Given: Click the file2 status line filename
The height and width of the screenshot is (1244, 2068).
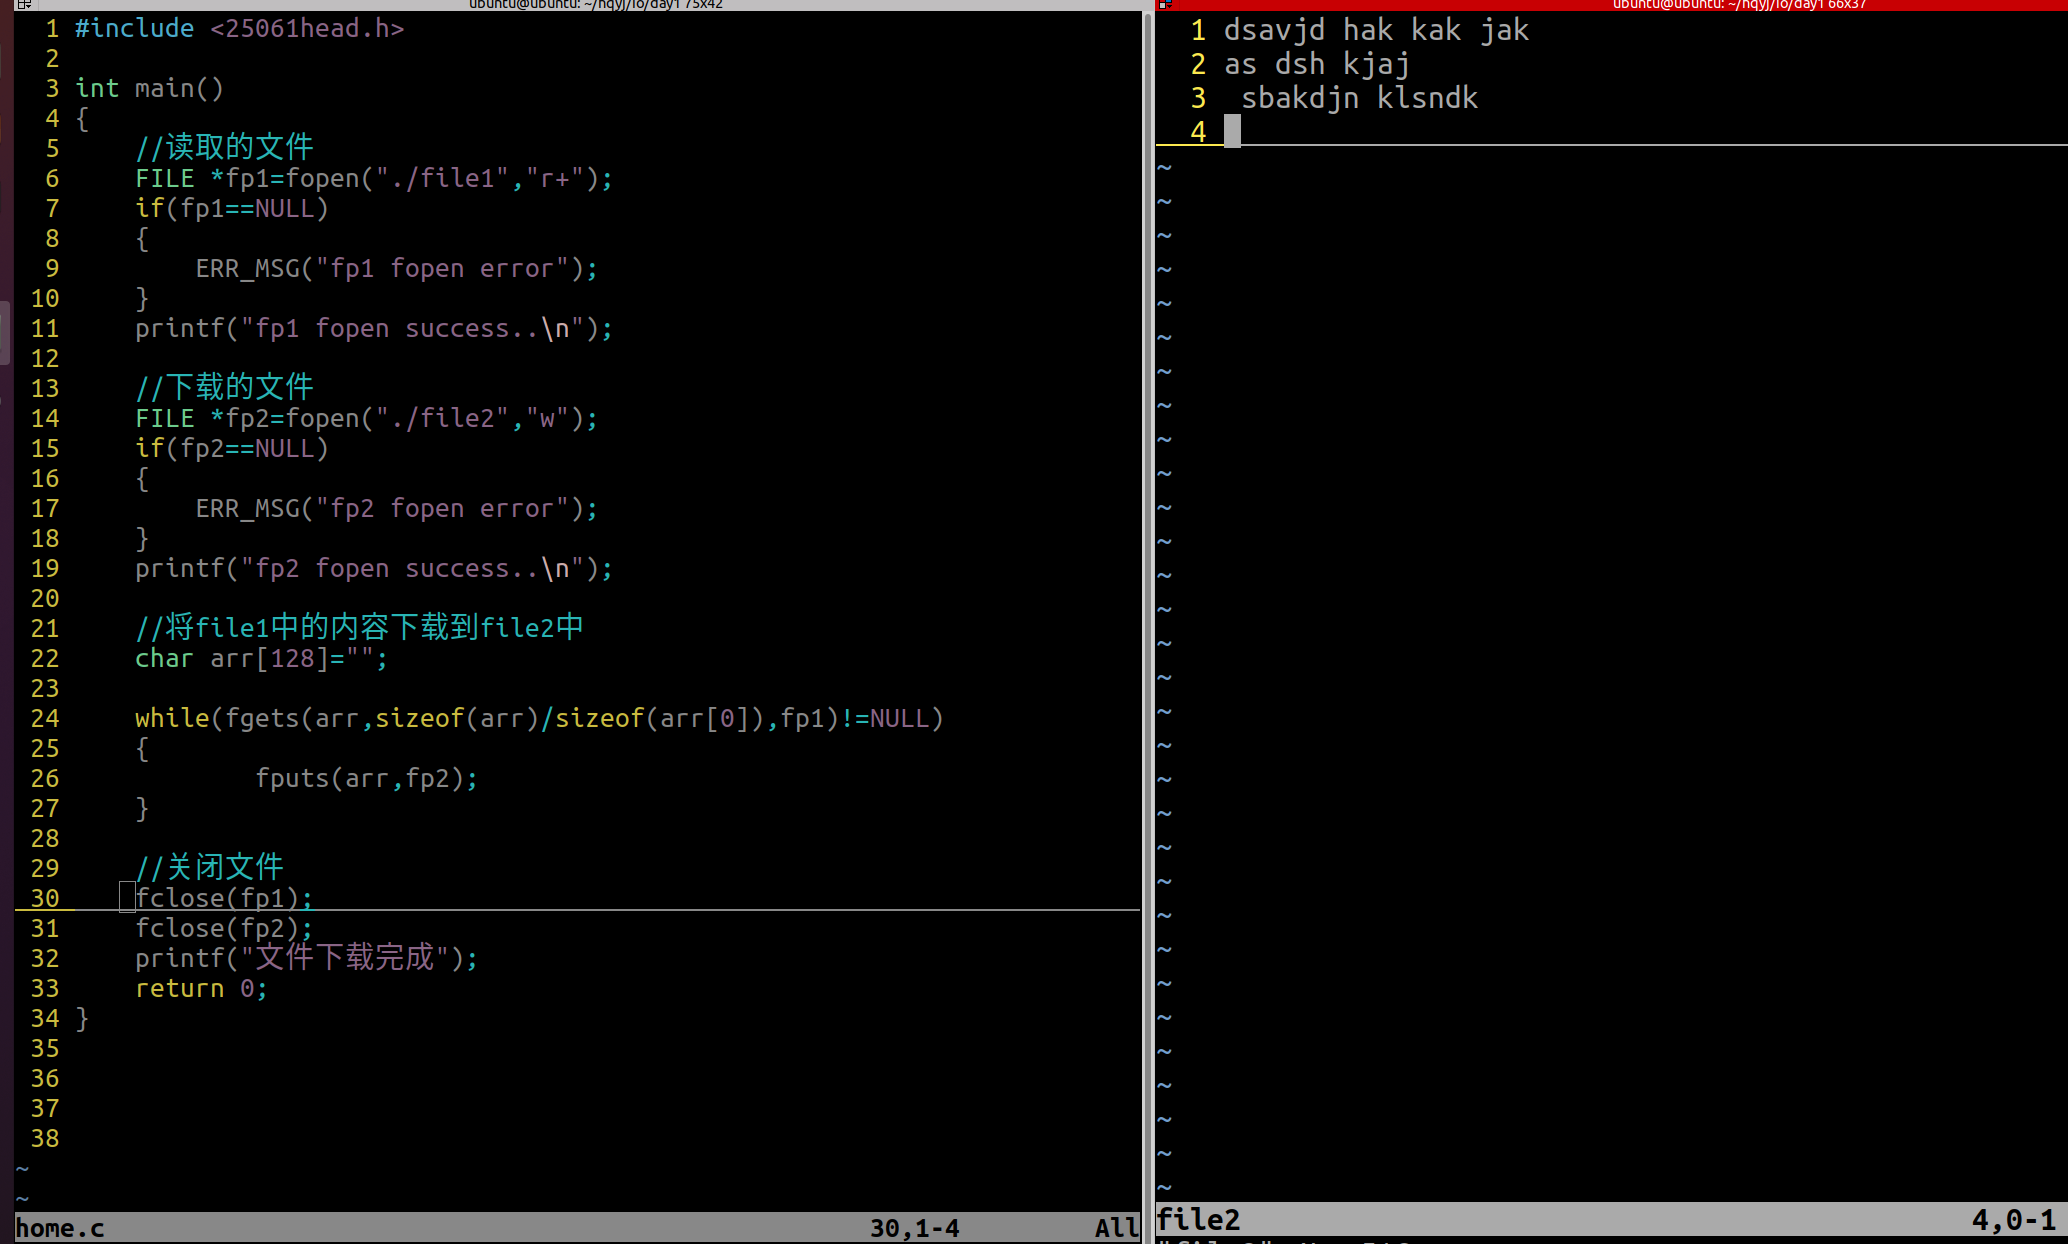Looking at the screenshot, I should [x=1198, y=1220].
